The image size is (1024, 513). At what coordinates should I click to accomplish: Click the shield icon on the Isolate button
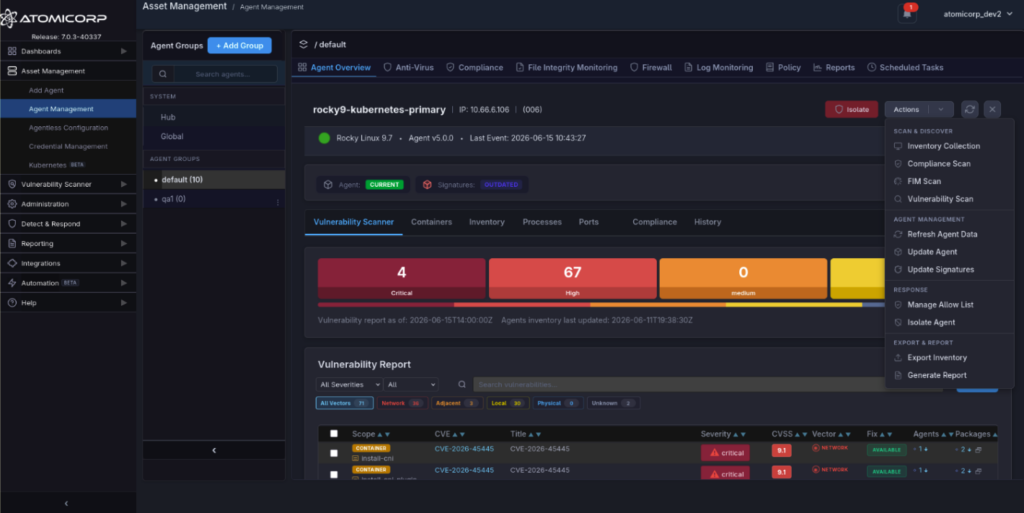[x=839, y=110]
